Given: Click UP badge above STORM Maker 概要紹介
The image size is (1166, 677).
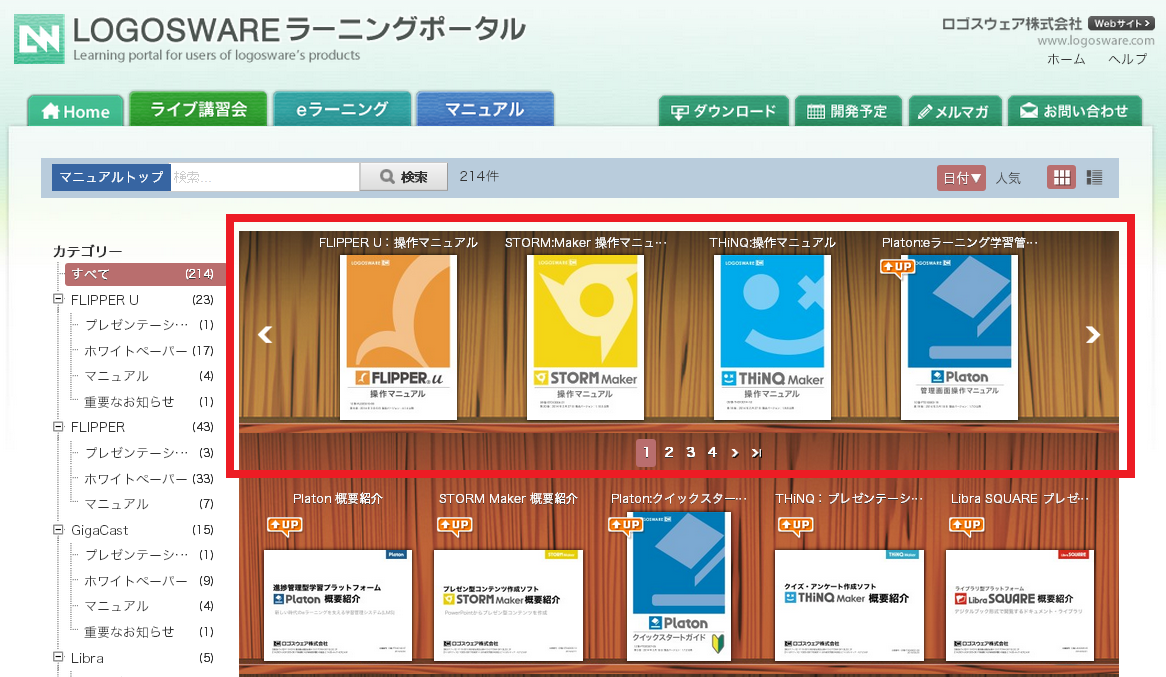Looking at the screenshot, I should pyautogui.click(x=454, y=525).
